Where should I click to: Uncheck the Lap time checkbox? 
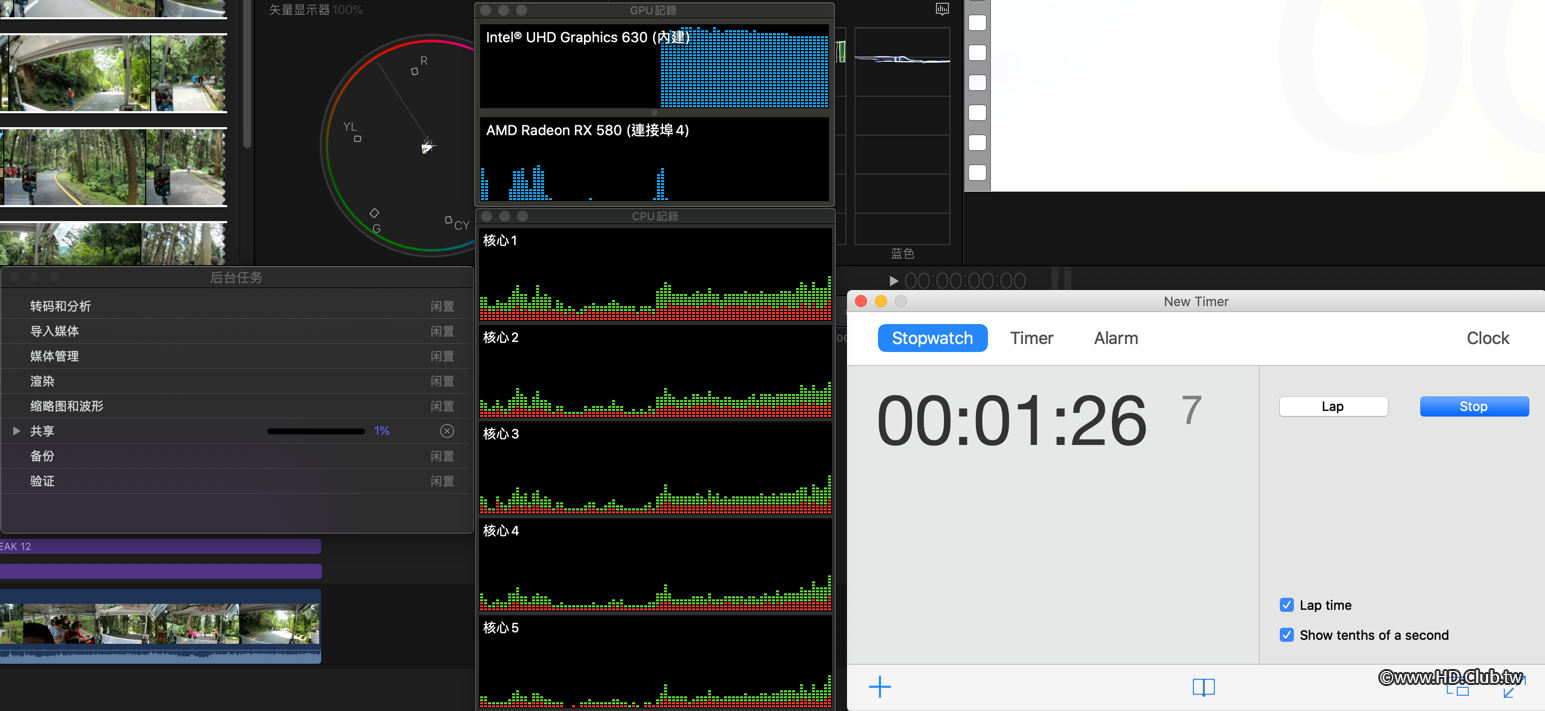click(1287, 605)
